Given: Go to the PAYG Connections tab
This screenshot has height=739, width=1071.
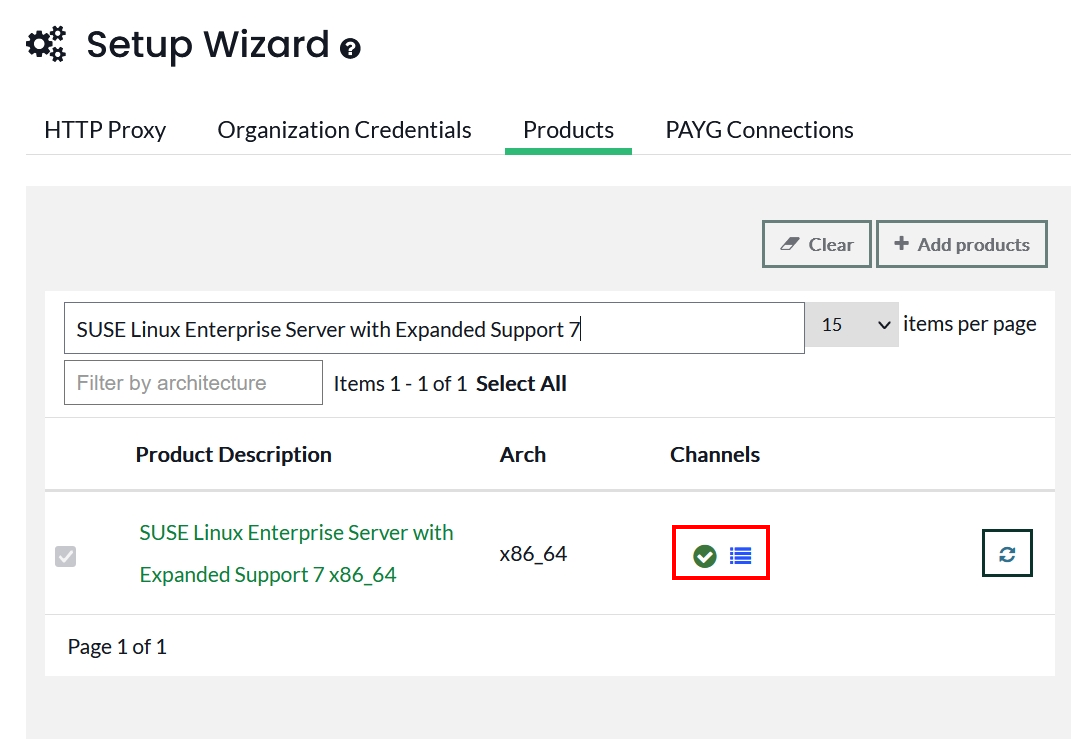Looking at the screenshot, I should click(760, 130).
